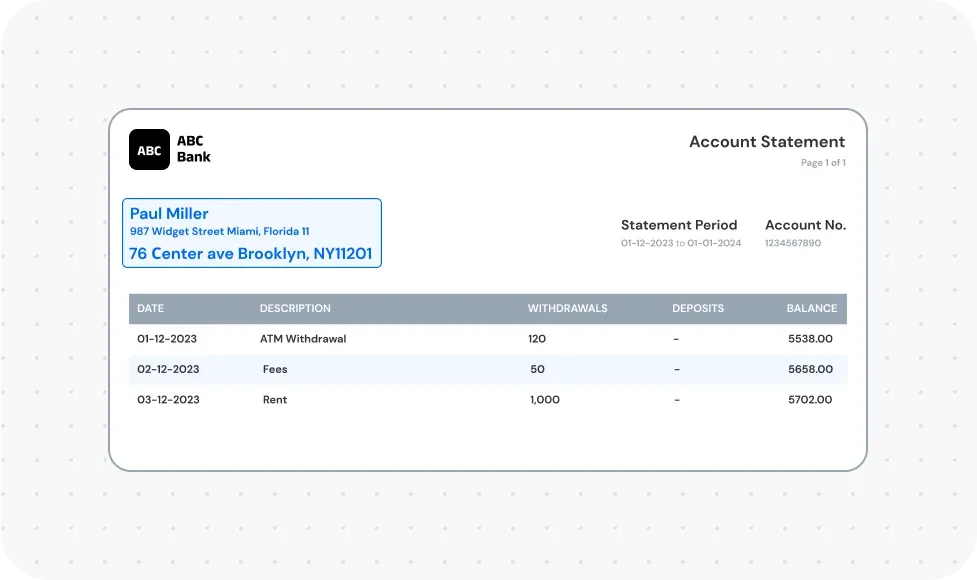The width and height of the screenshot is (977, 580).
Task: Click the BALANCE column header
Action: pos(811,309)
